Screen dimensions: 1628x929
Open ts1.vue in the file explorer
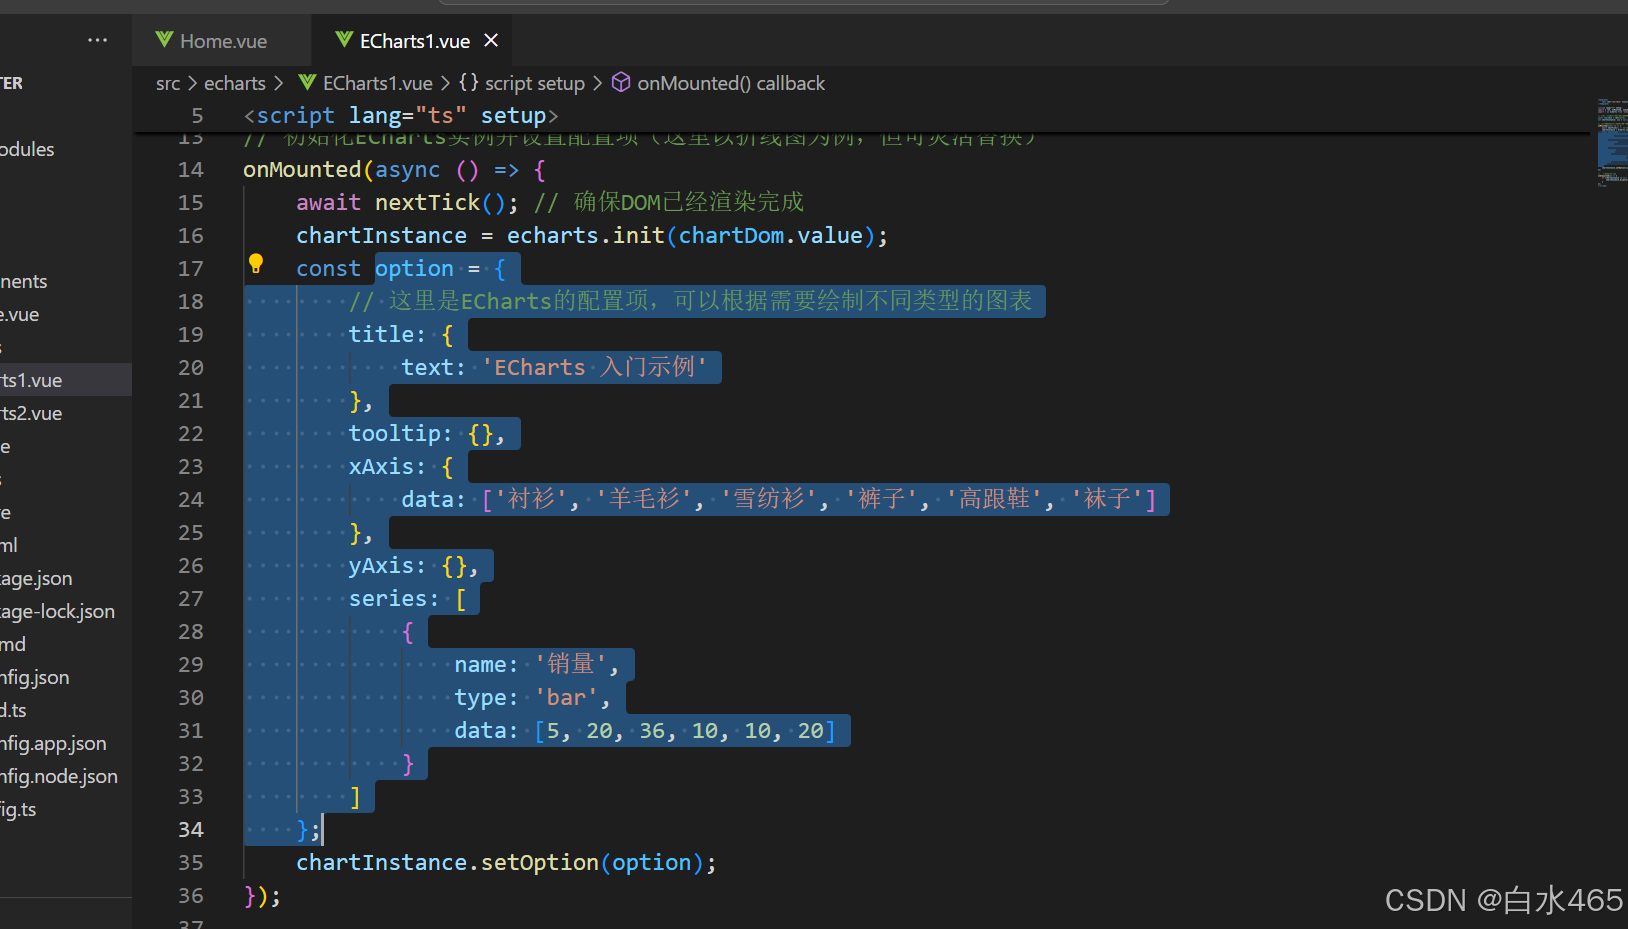coord(31,380)
